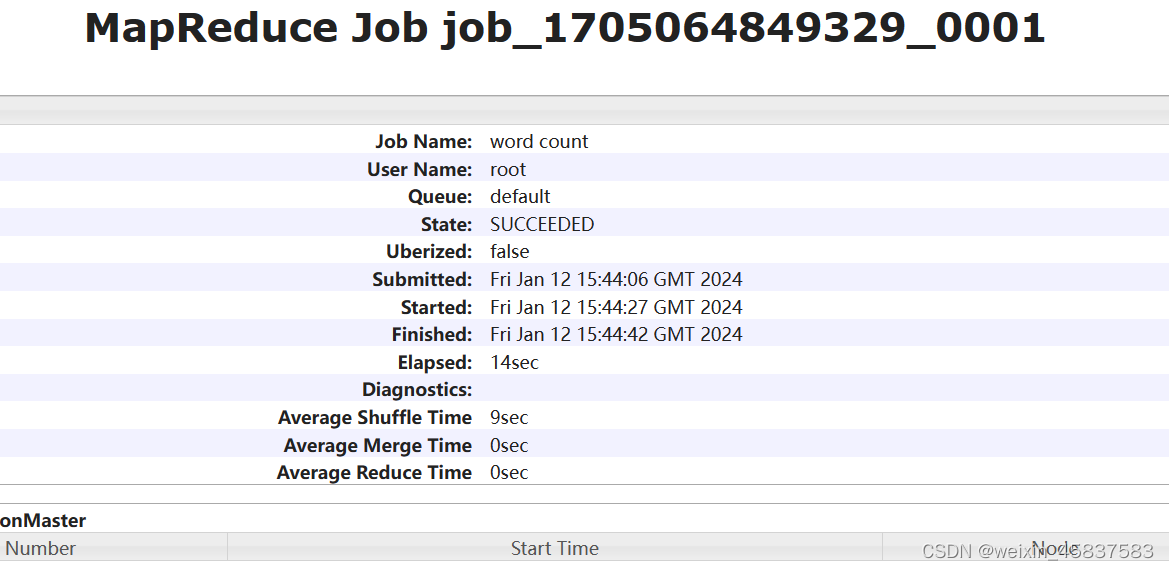Sort by the Node column header
1169x570 pixels.
click(x=1026, y=548)
